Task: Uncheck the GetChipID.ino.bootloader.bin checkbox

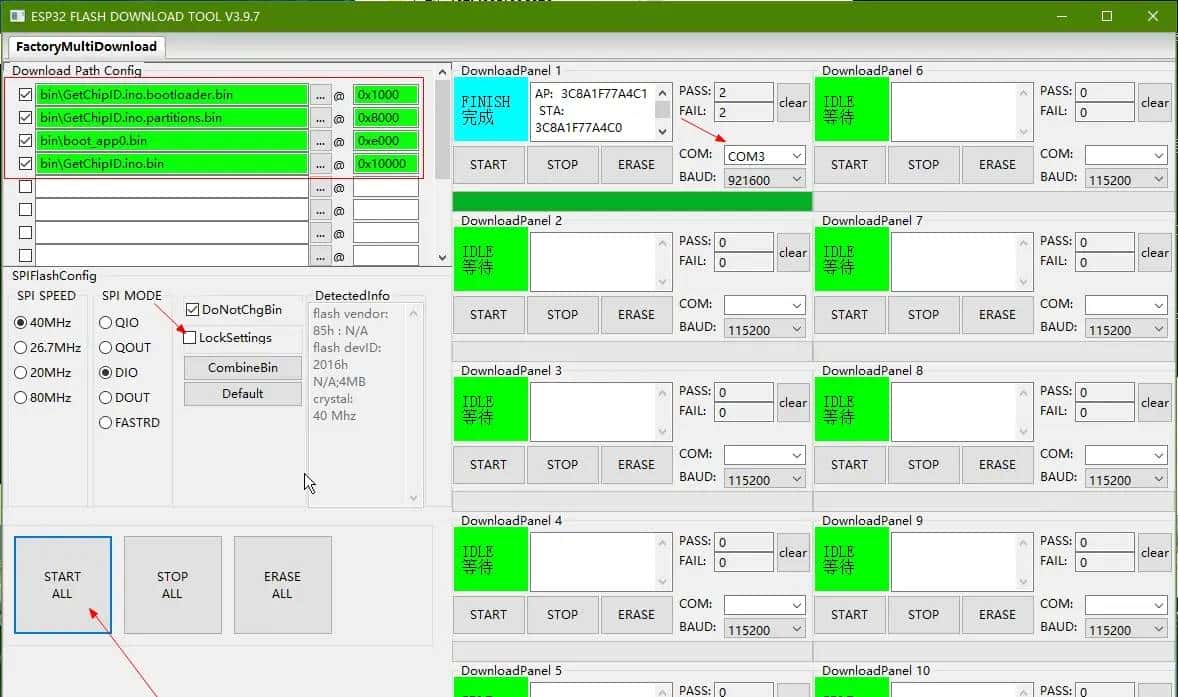Action: [x=26, y=95]
